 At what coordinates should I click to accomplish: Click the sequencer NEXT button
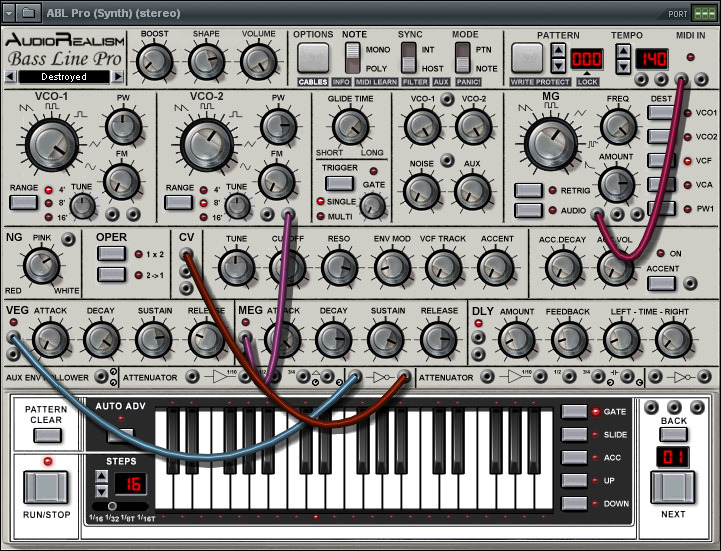[x=673, y=487]
